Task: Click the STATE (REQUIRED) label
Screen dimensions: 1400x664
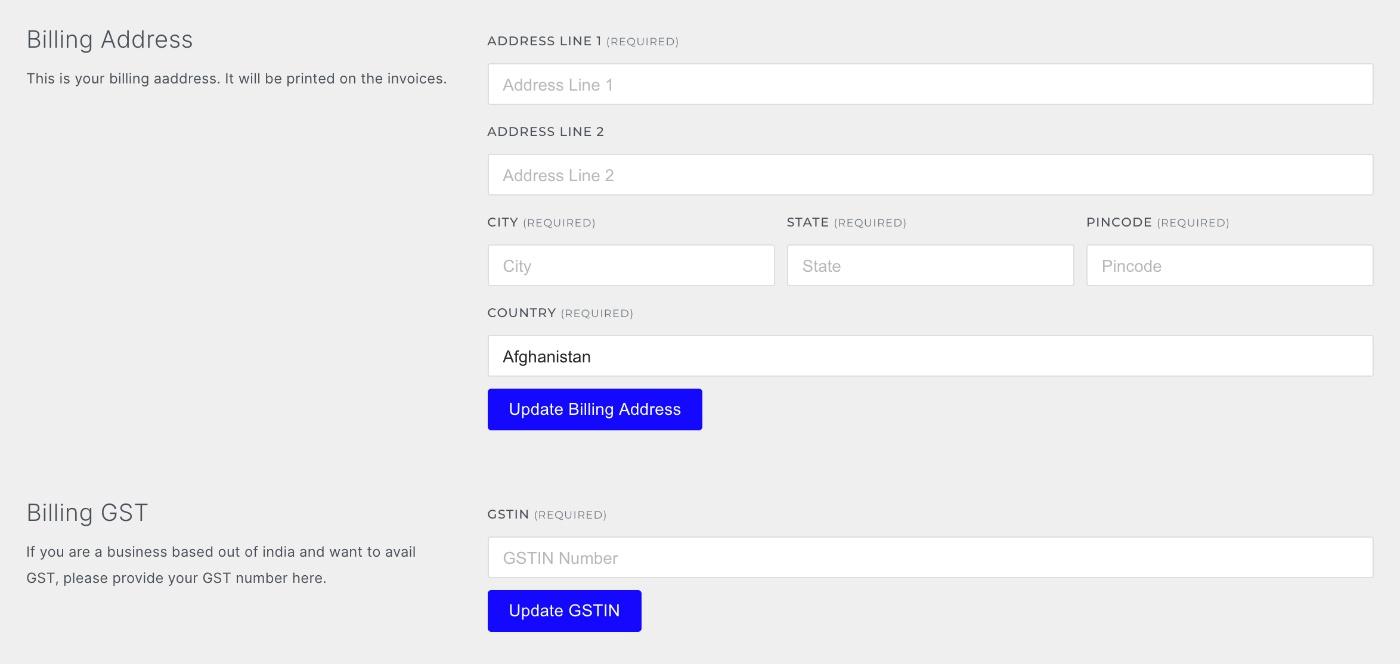Action: 846,222
